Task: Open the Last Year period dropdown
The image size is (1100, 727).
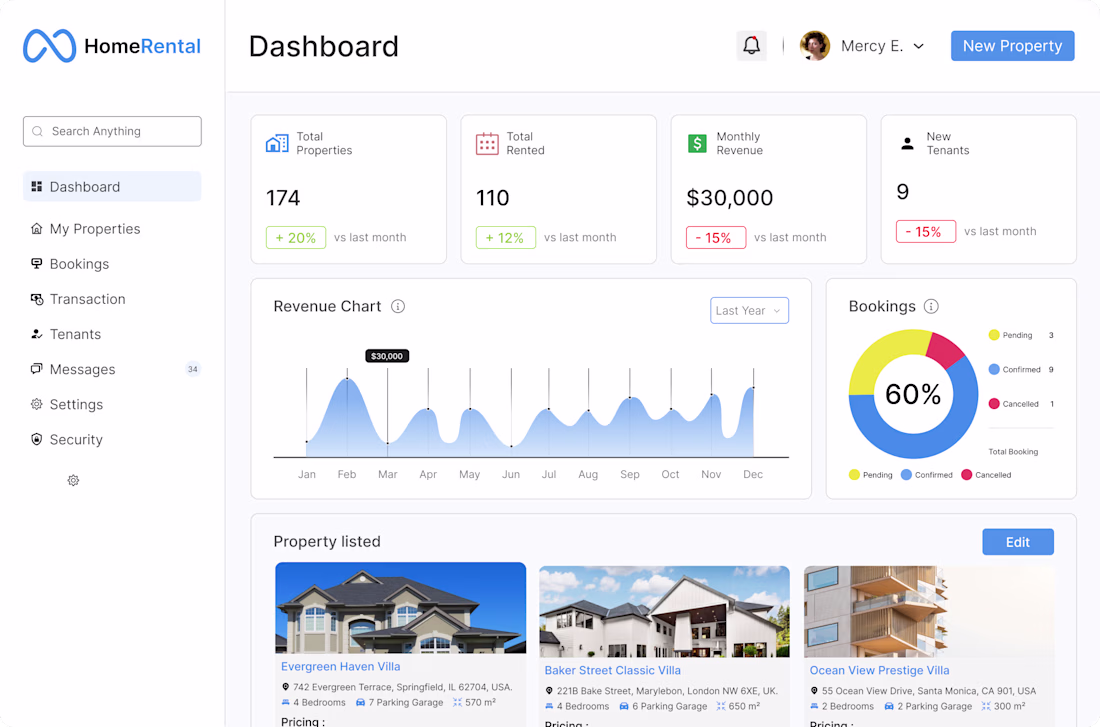Action: pyautogui.click(x=749, y=311)
